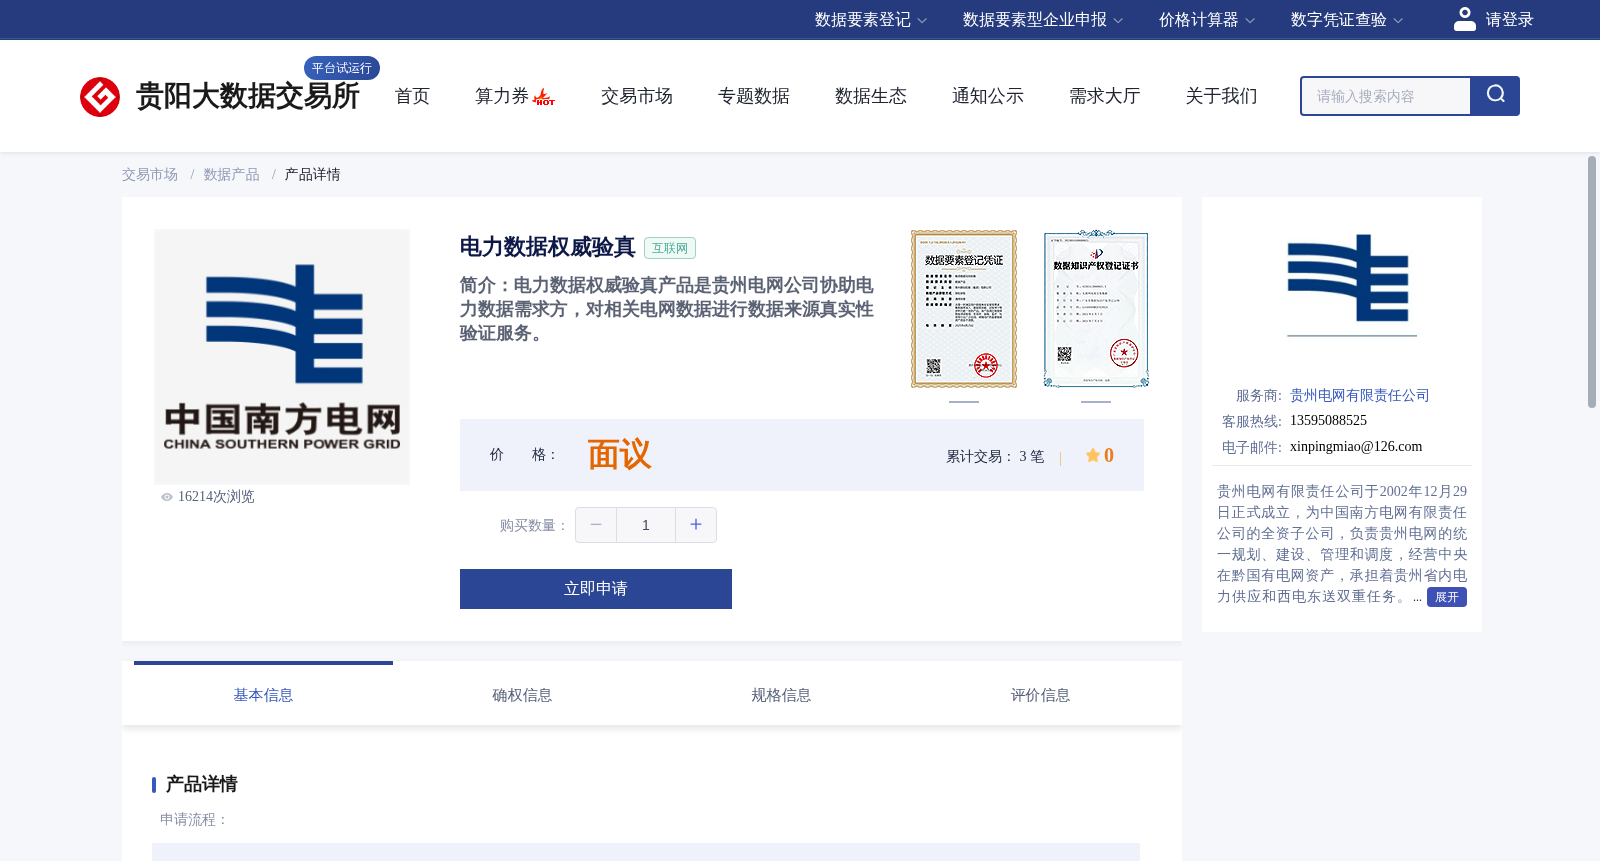This screenshot has height=861, width=1600.
Task: Click the star rating icon
Action: coord(1092,456)
